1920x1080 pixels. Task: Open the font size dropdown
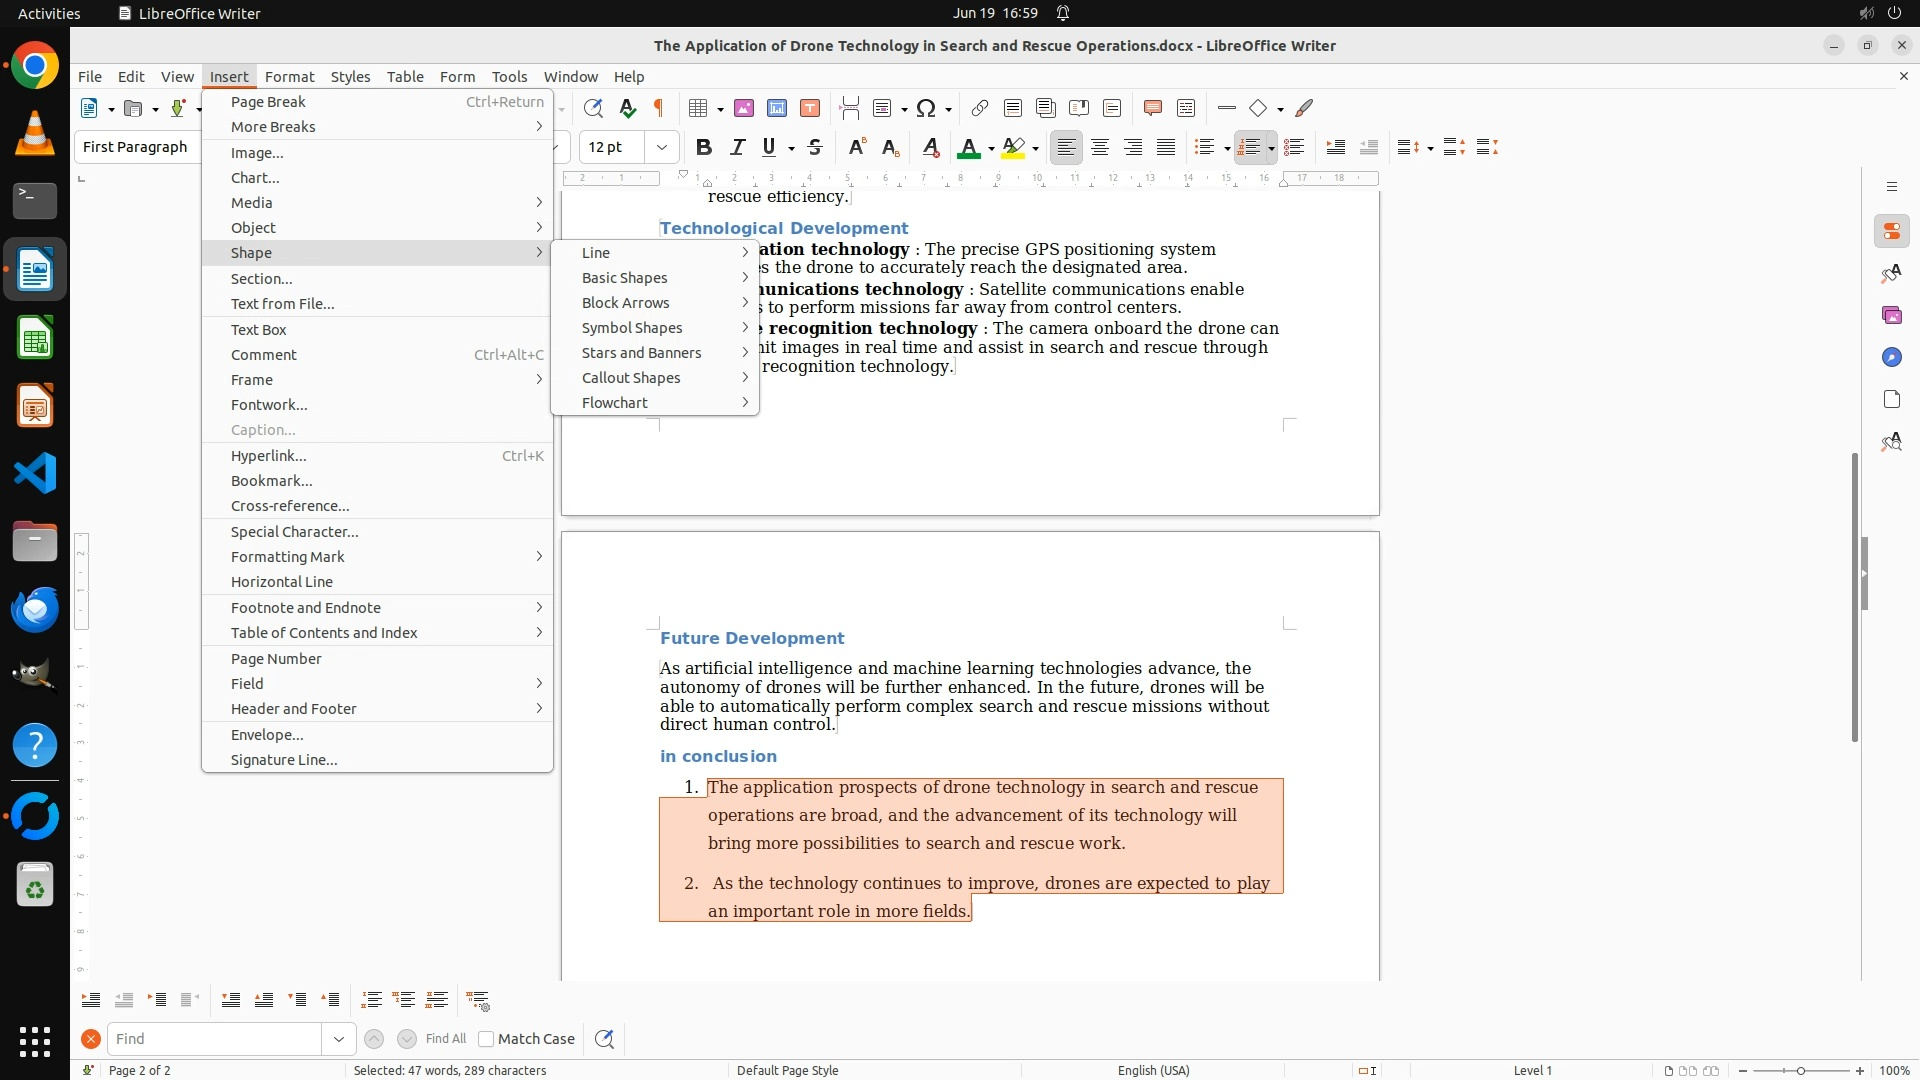click(661, 147)
